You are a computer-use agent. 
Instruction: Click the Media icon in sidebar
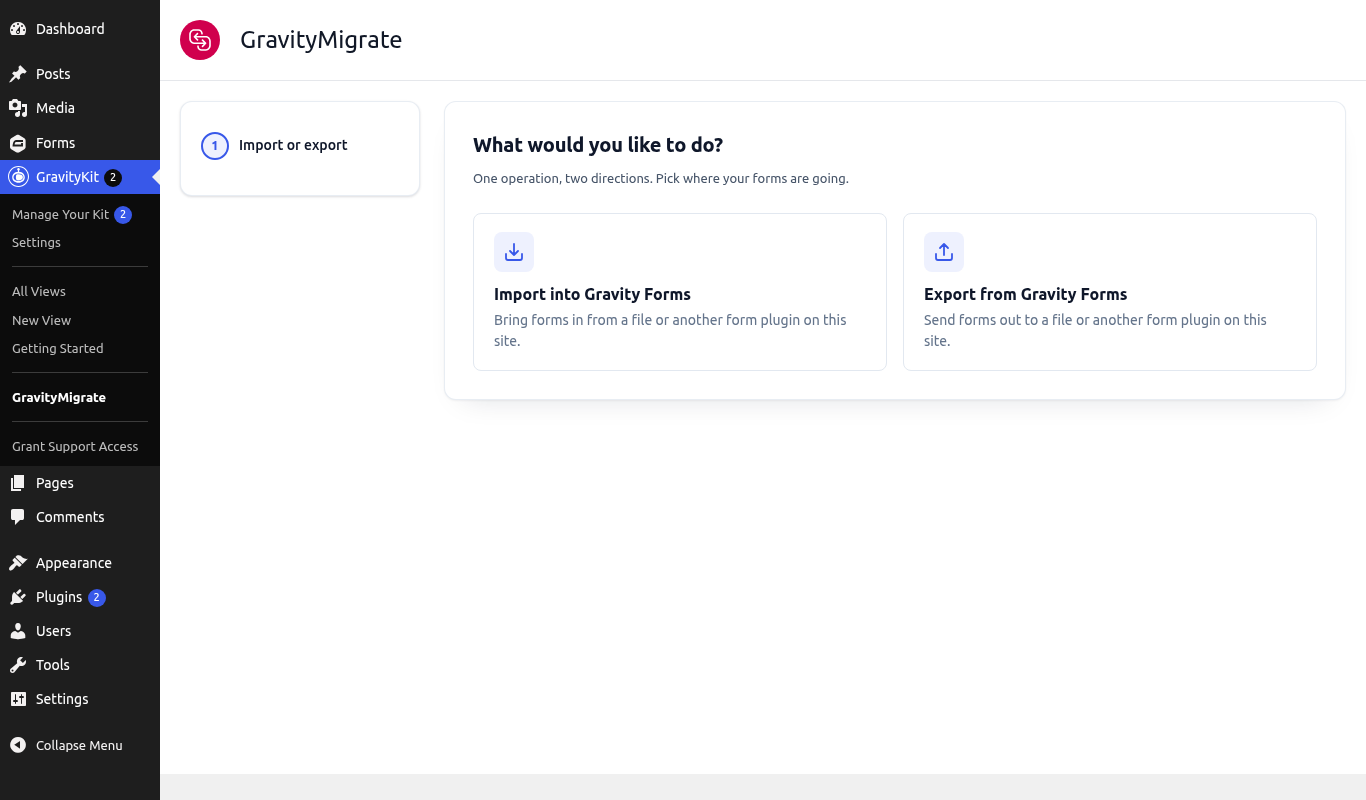point(18,108)
